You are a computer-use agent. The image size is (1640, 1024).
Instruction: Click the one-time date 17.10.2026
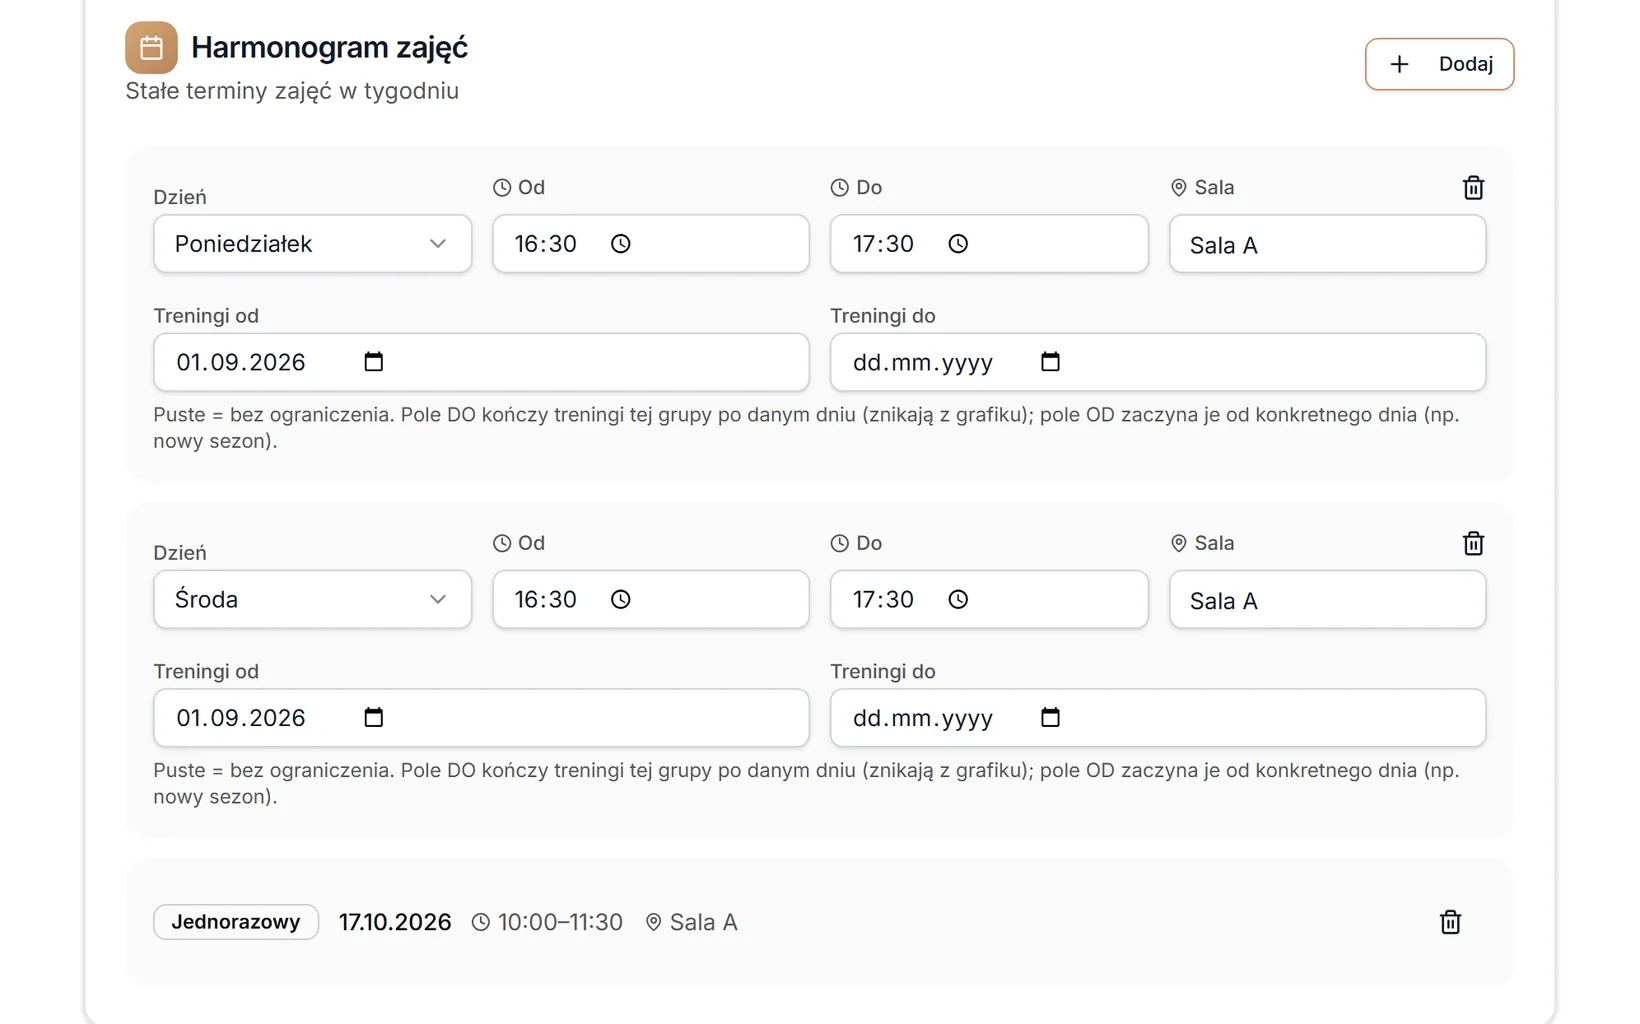coord(395,922)
